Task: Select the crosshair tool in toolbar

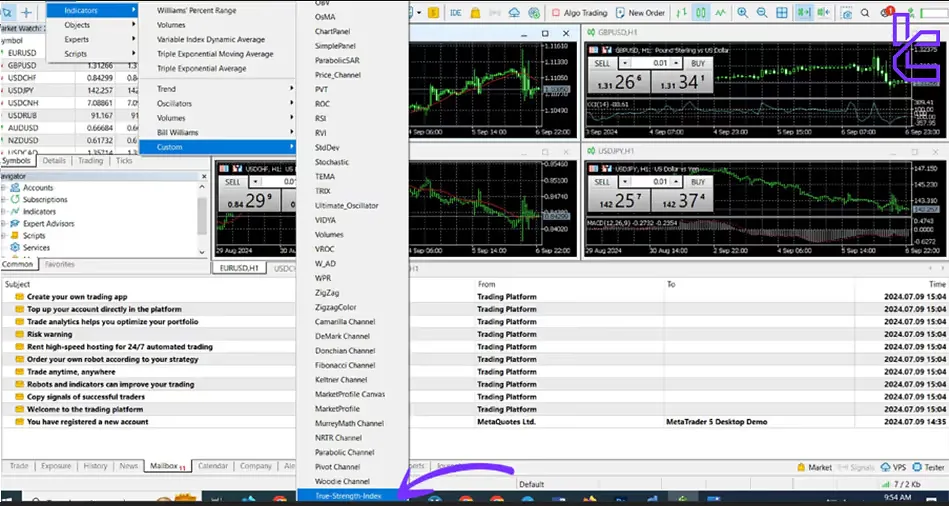Action: 26,12
